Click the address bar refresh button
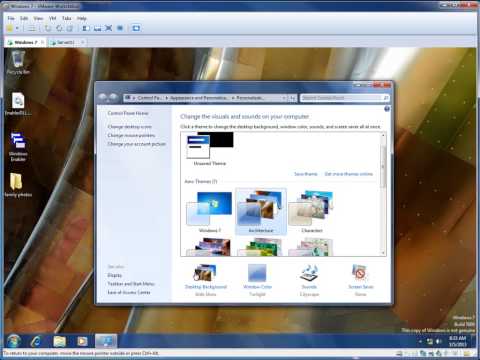The height and width of the screenshot is (360, 480). (292, 98)
